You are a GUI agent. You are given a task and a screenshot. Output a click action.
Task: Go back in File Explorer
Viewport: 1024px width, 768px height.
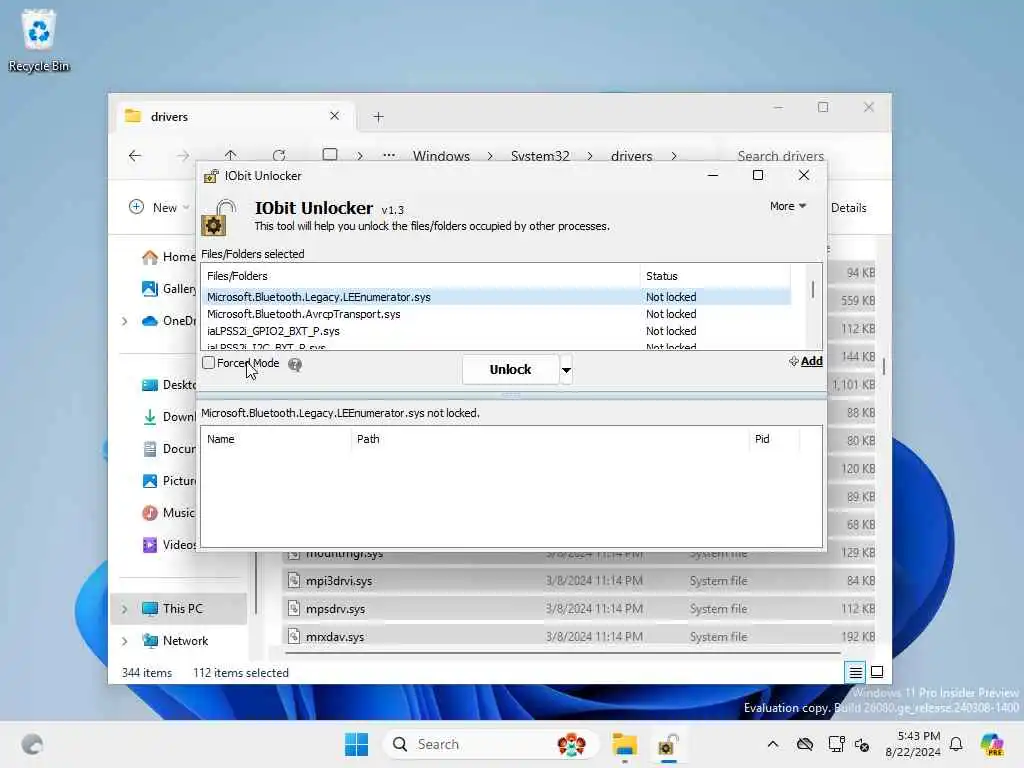[x=135, y=155]
